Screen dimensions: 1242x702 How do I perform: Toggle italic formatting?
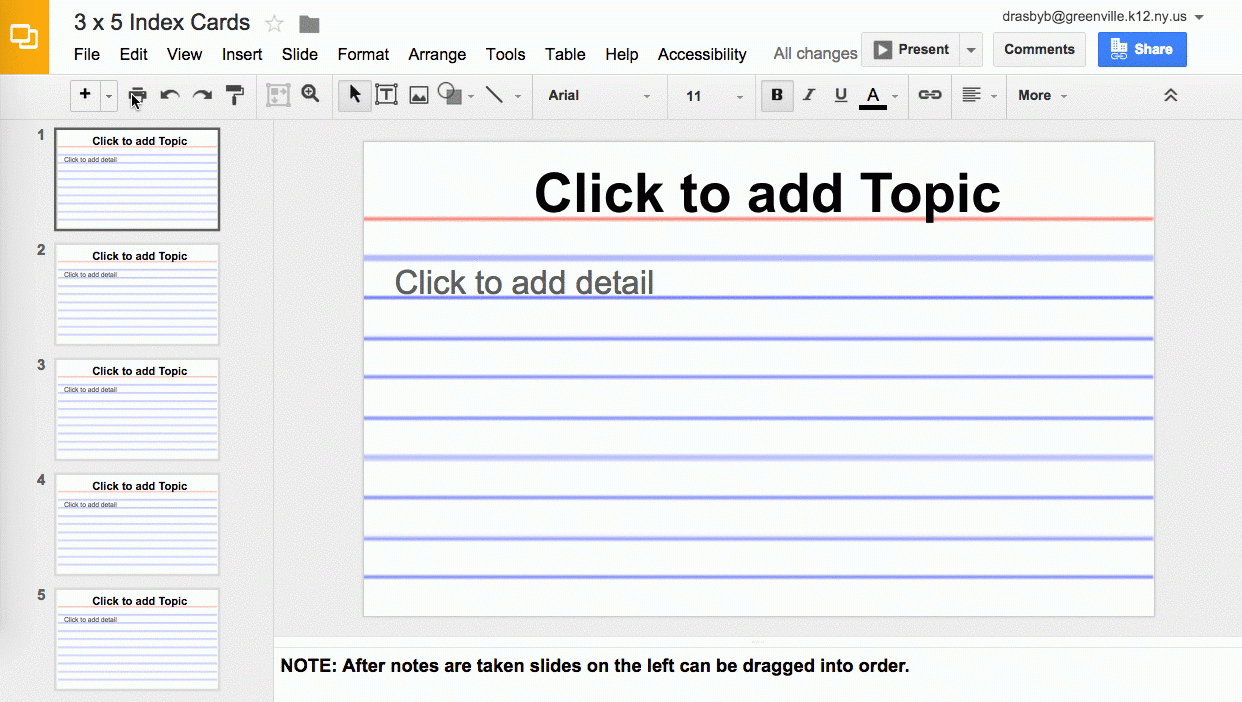[x=809, y=95]
